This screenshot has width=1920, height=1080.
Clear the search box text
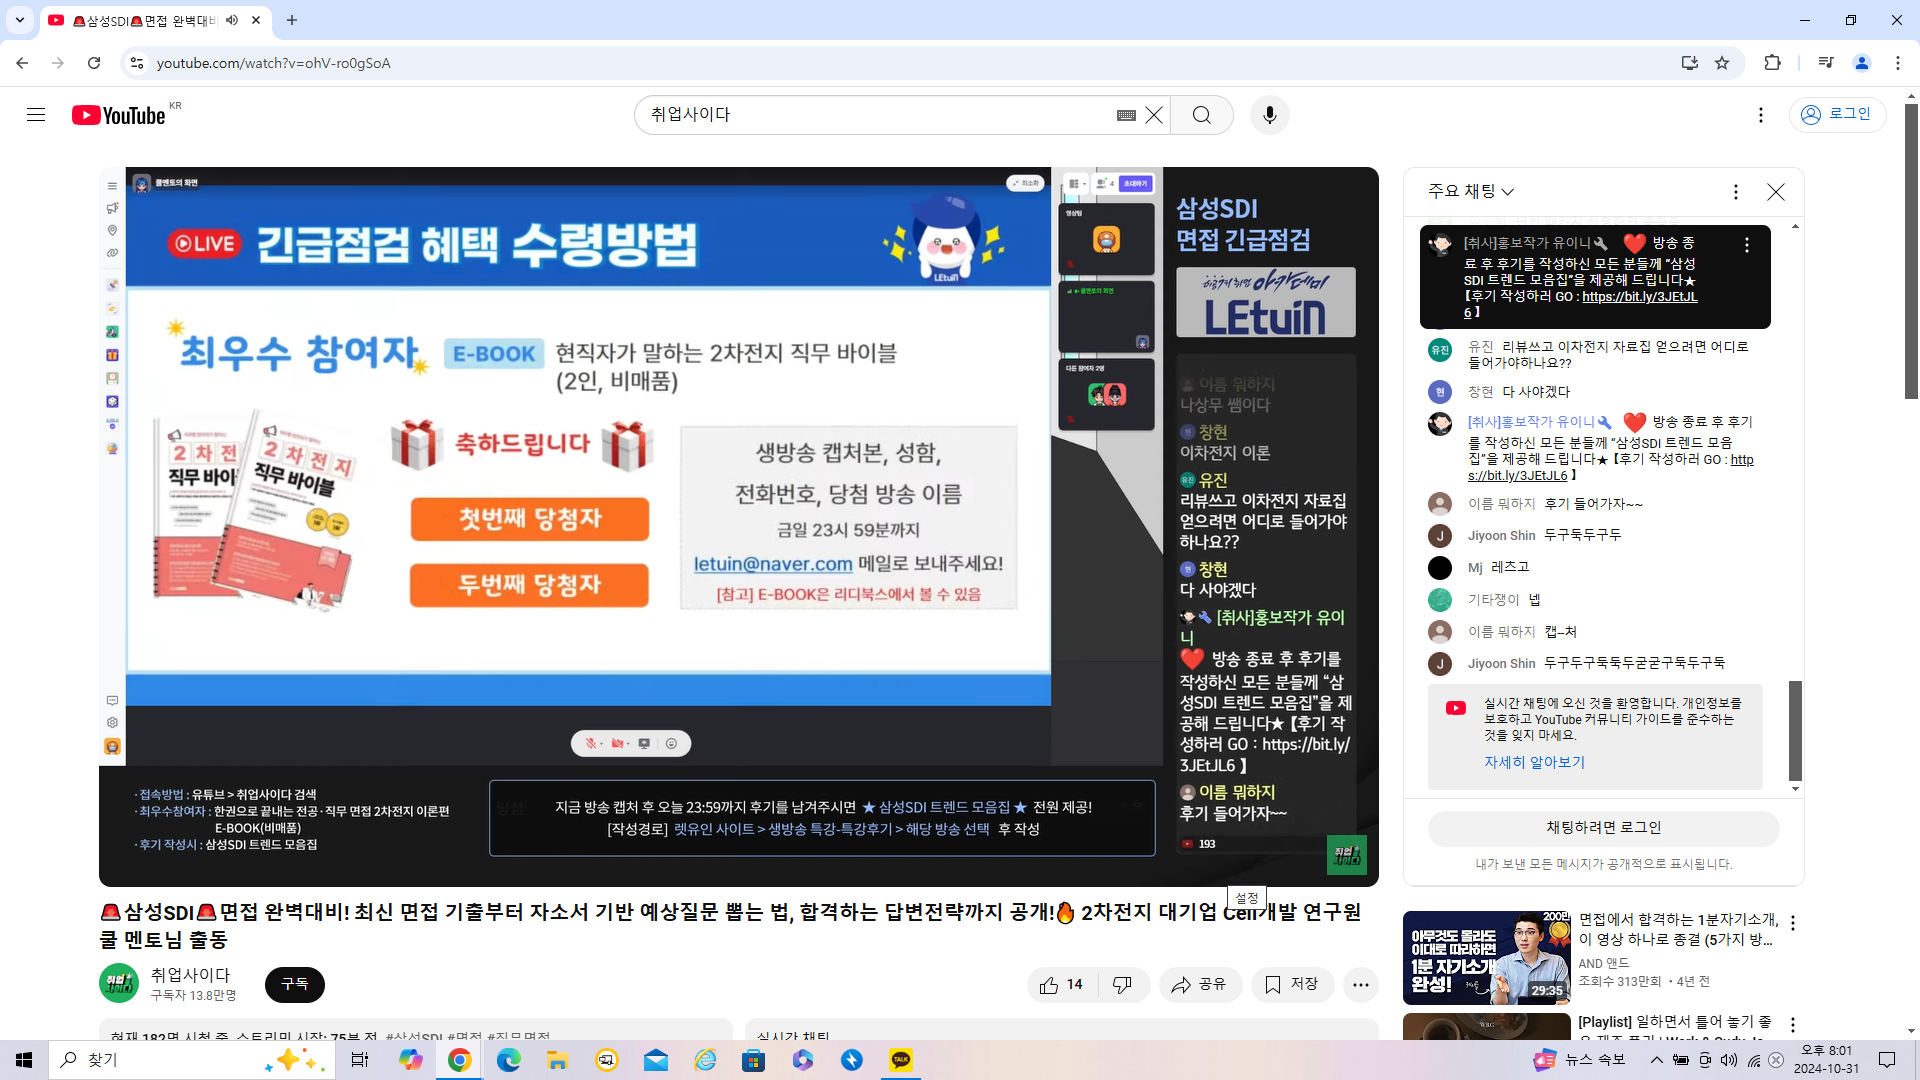pyautogui.click(x=1154, y=115)
